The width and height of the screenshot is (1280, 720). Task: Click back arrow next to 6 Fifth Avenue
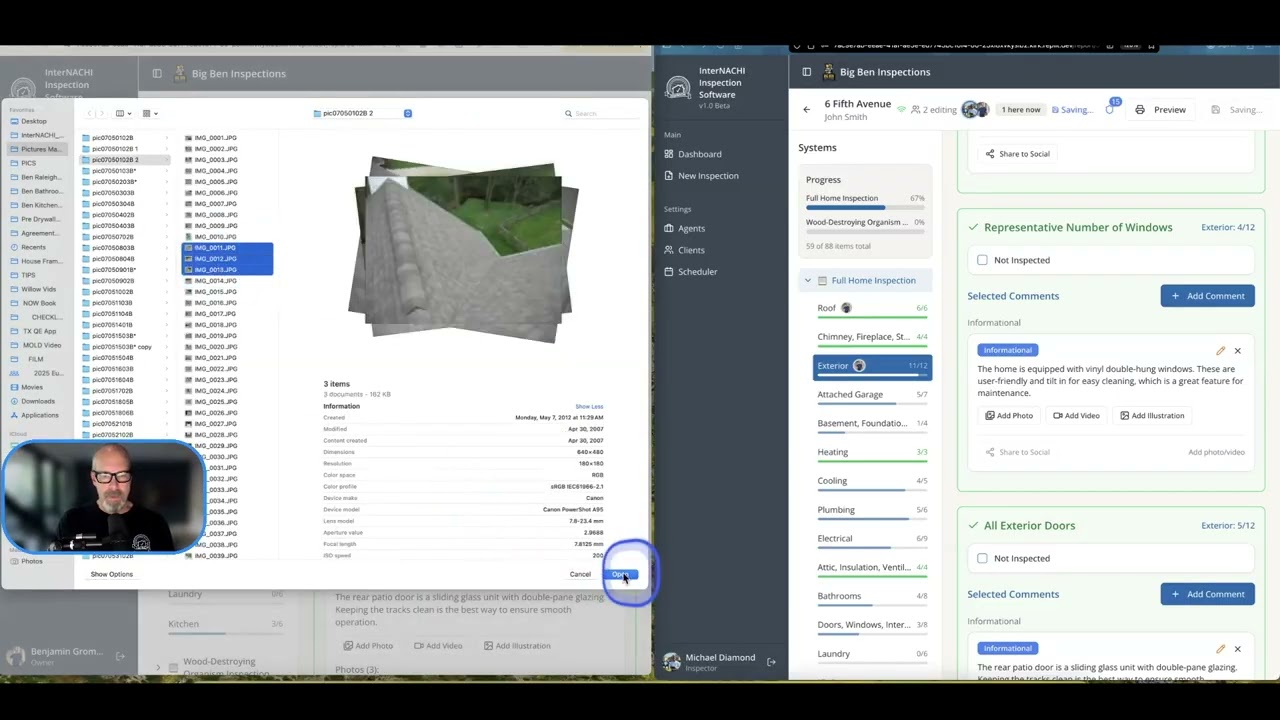pyautogui.click(x=807, y=110)
